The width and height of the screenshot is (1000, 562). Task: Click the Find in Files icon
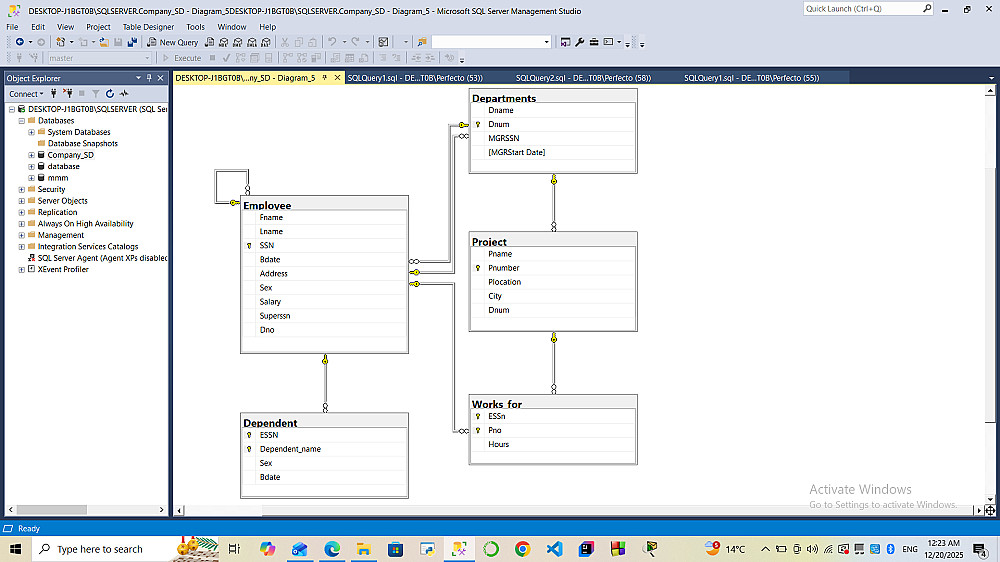[422, 42]
